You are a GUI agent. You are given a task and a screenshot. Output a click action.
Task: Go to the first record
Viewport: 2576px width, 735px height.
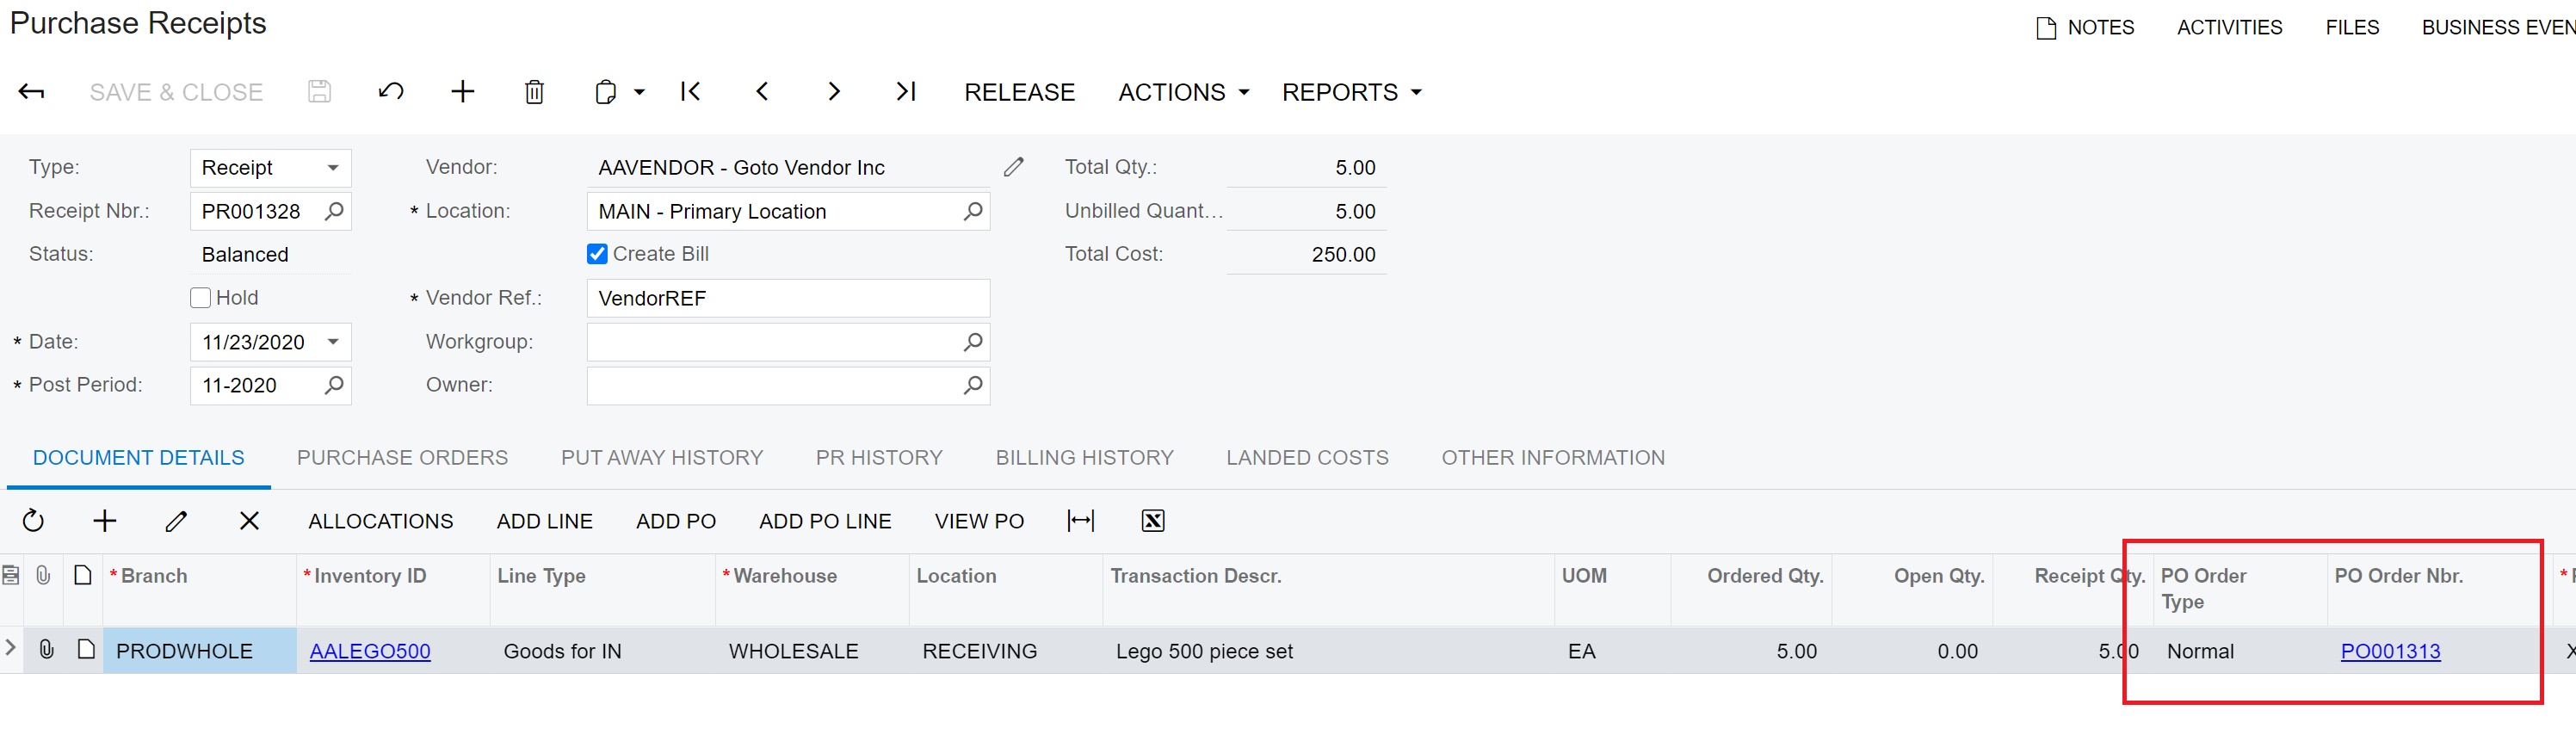click(690, 92)
